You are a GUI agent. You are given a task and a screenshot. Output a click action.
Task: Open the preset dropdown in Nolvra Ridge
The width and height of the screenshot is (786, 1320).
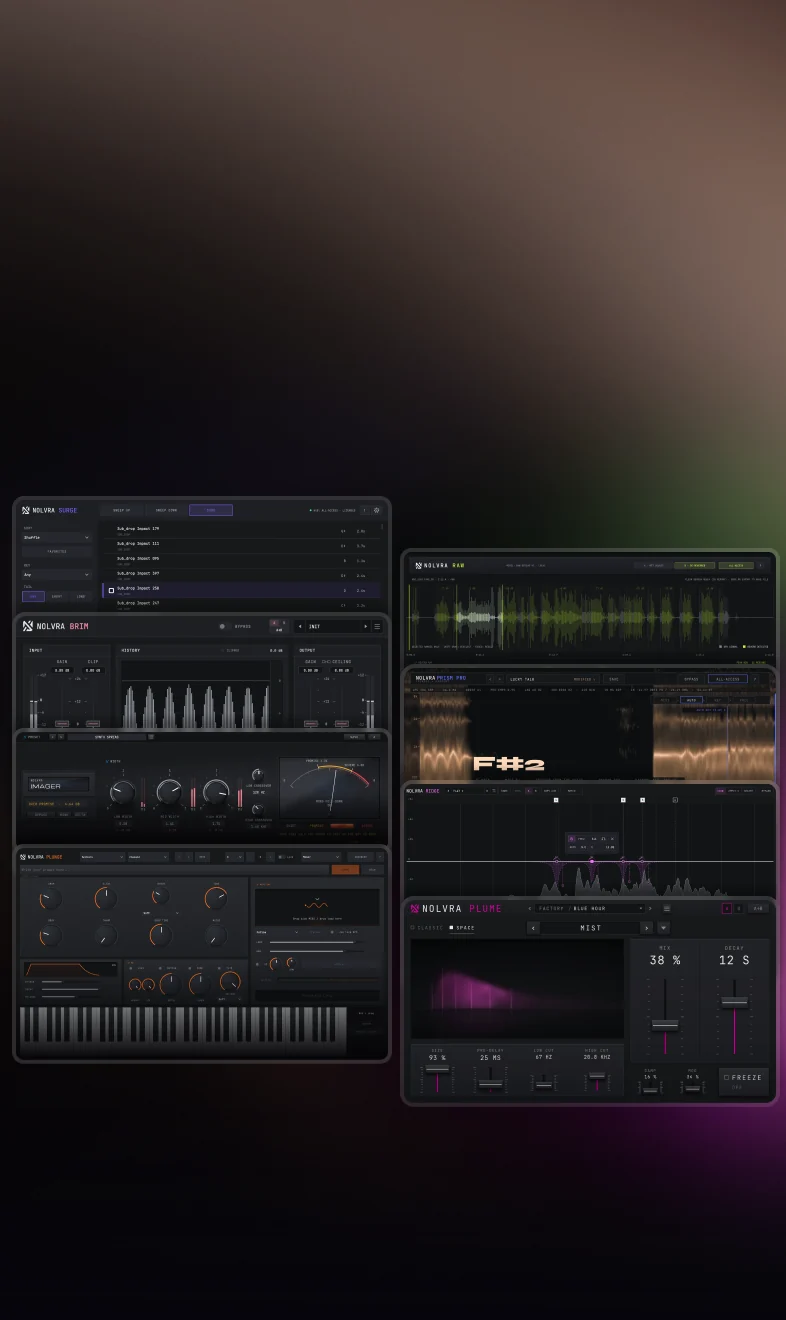468,790
